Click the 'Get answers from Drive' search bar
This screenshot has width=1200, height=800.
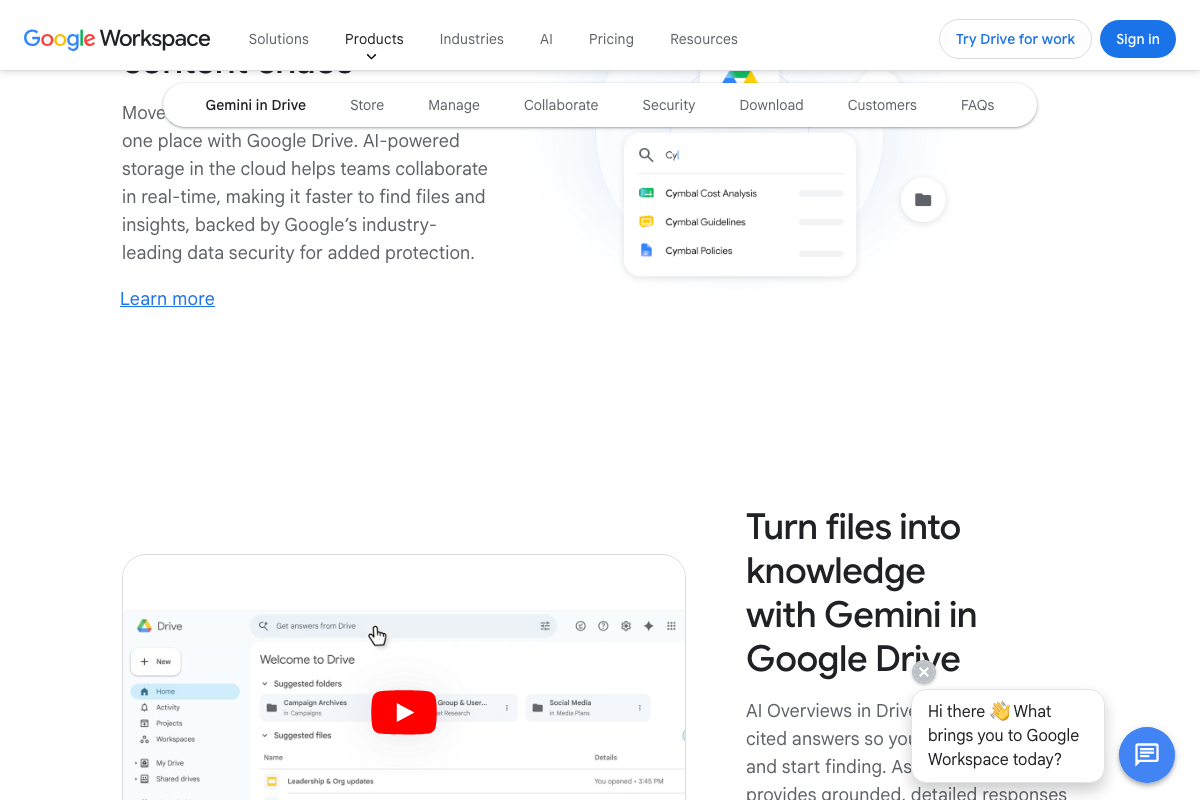[405, 626]
